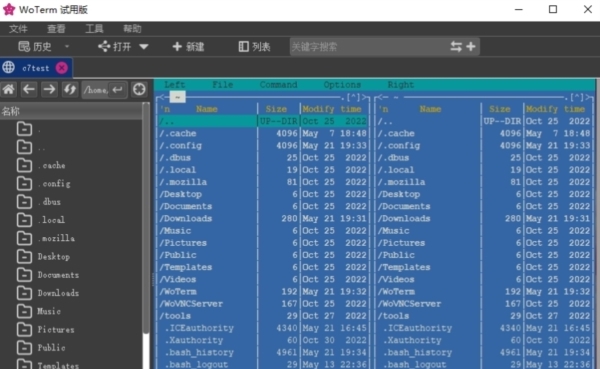Viewport: 600px width, 369px height.
Task: Click the left panel Modify time header
Action: click(332, 109)
